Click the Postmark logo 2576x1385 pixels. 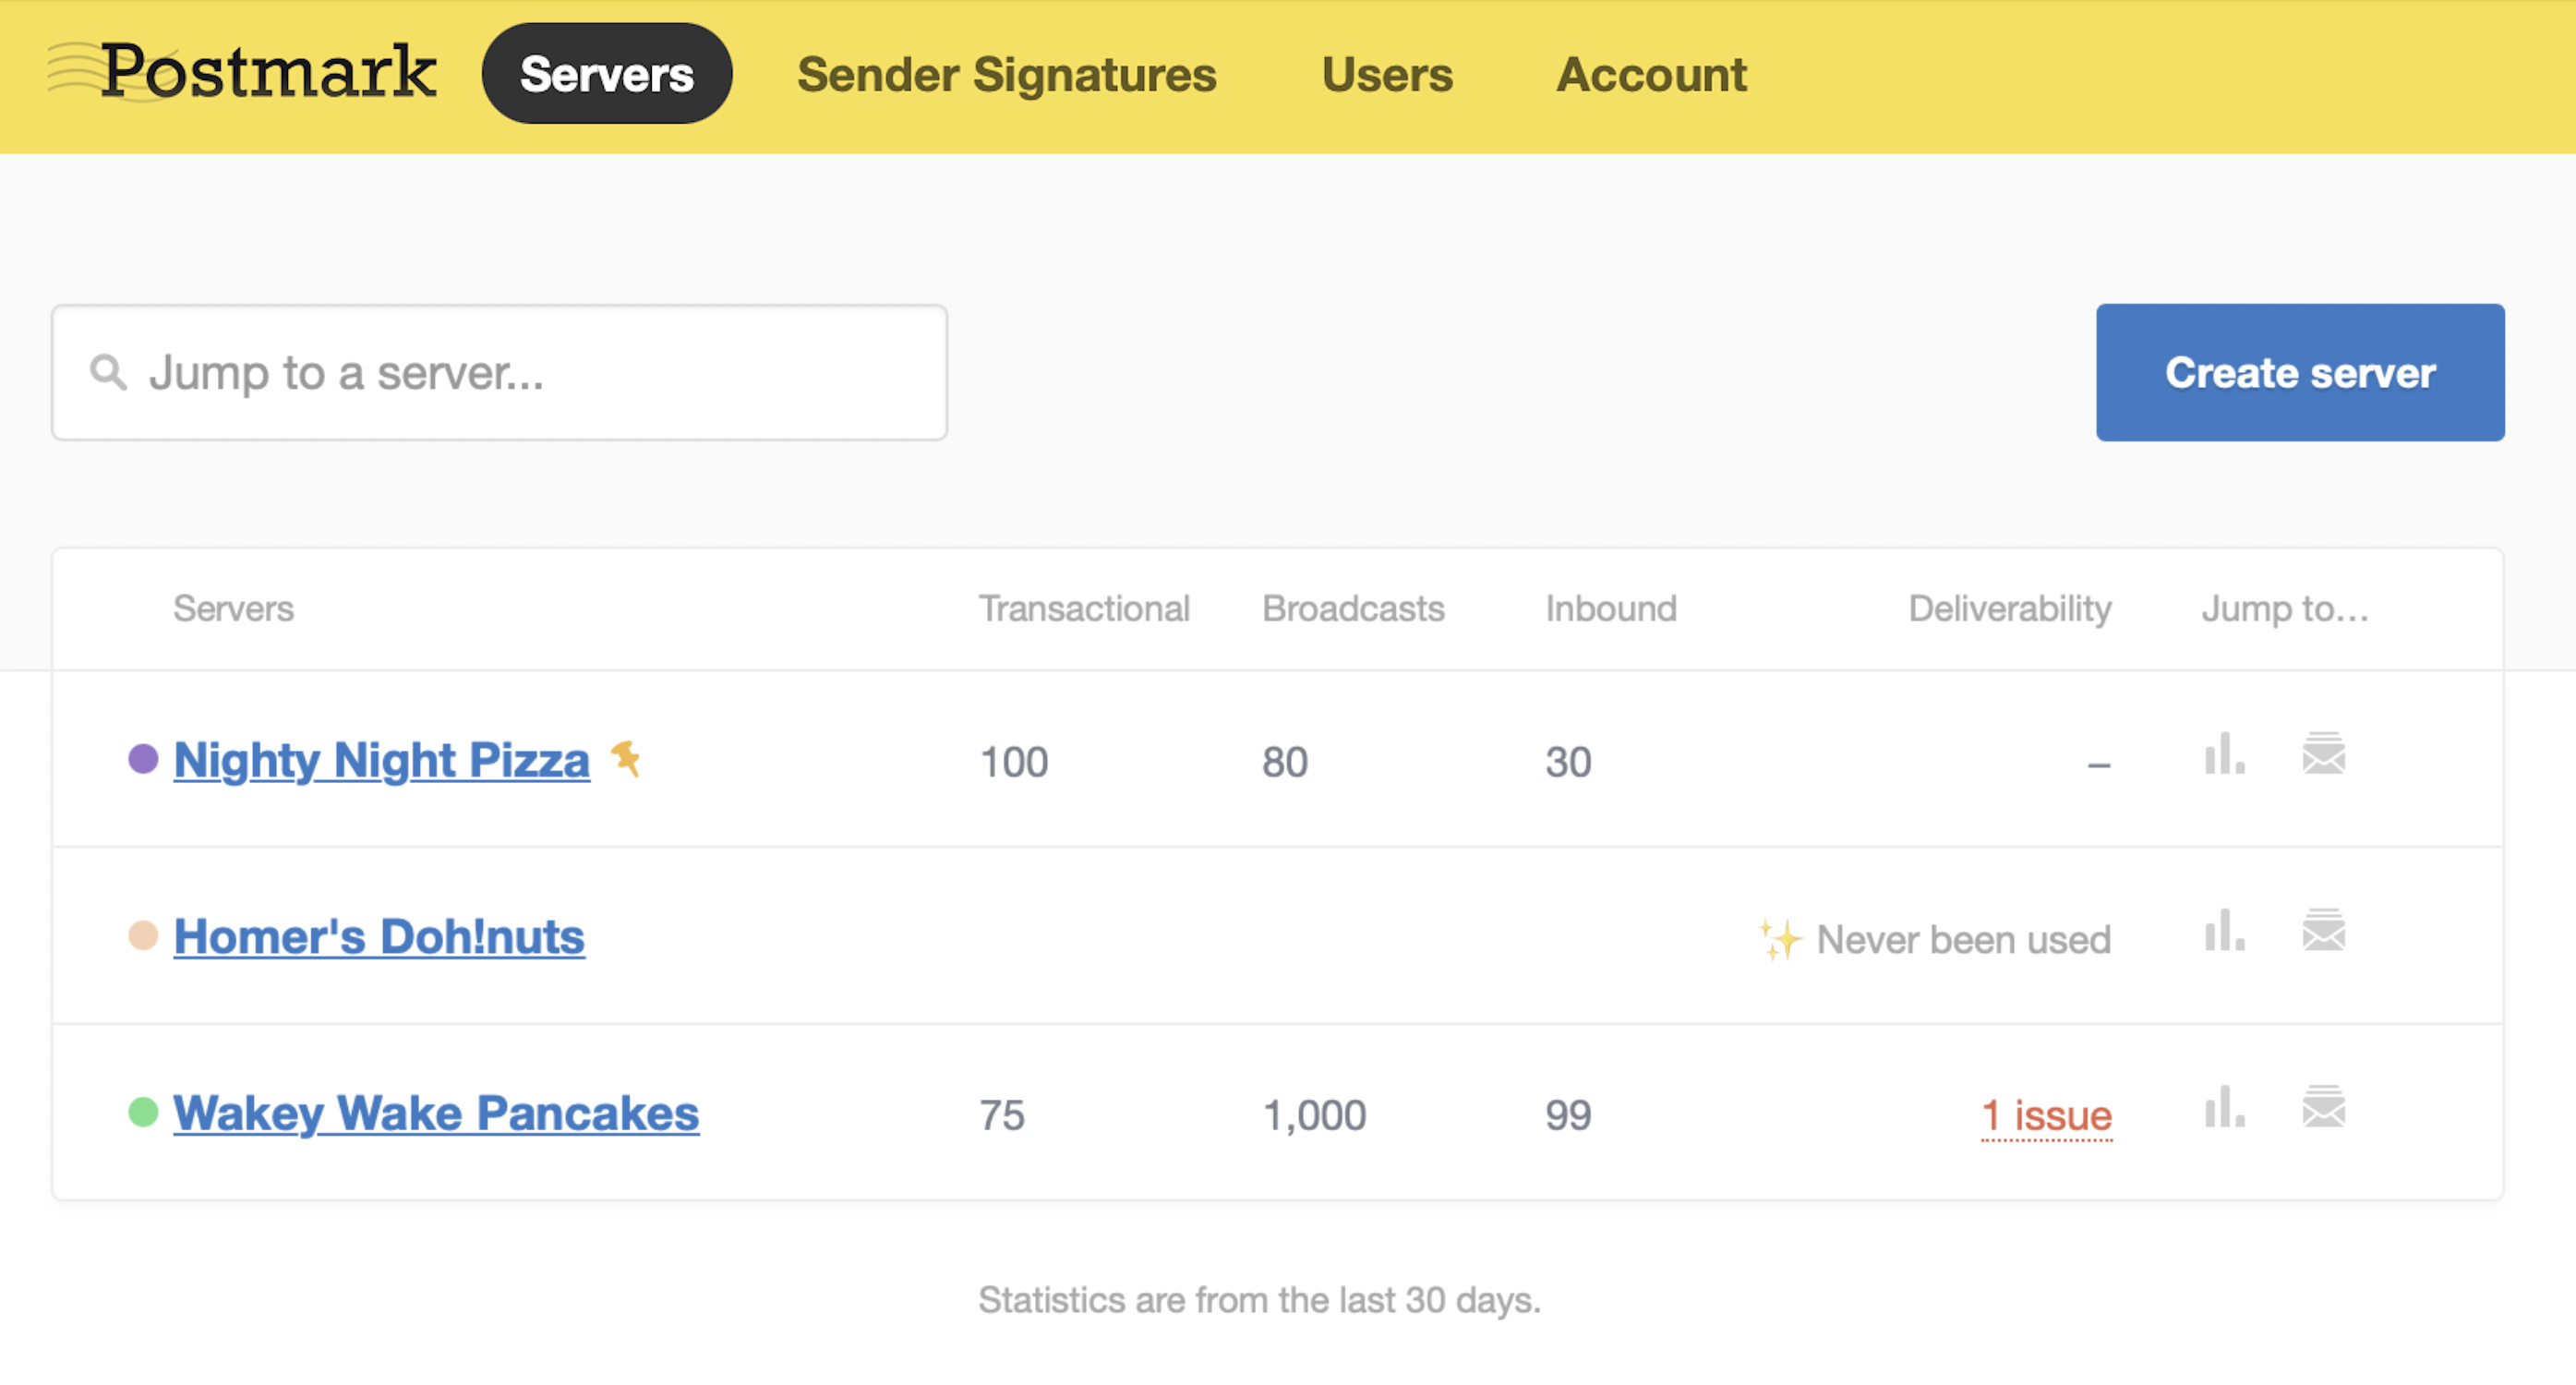pos(243,72)
